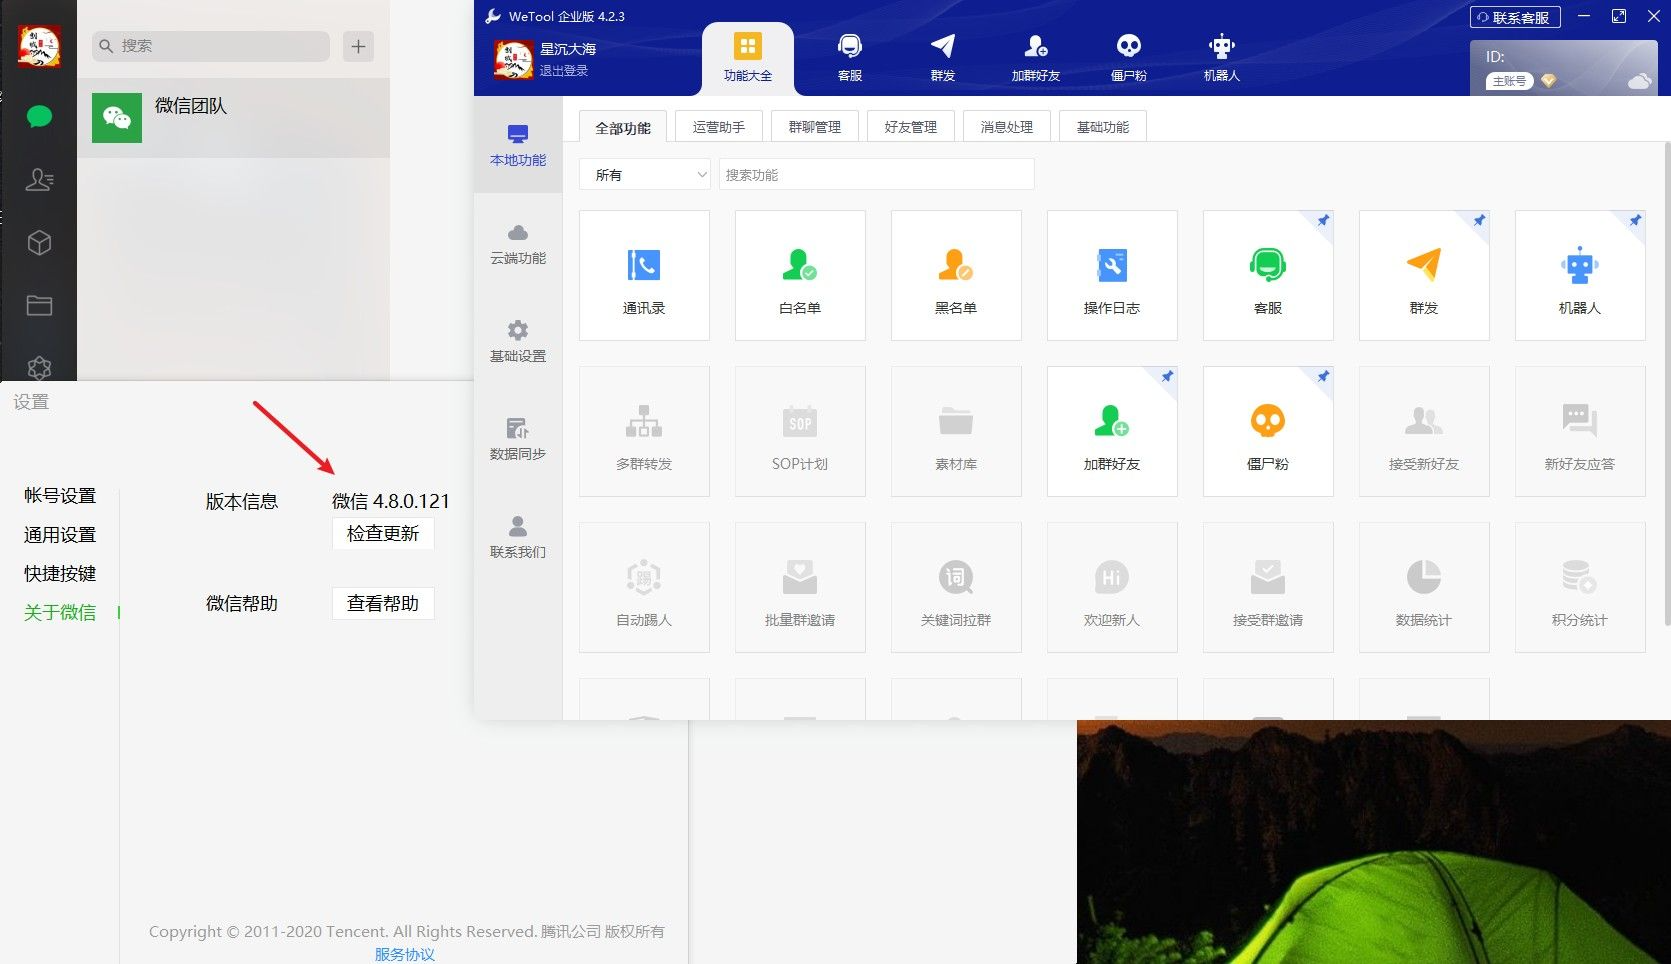This screenshot has height=964, width=1671.
Task: Open the SOP计划 tile
Action: (800, 431)
